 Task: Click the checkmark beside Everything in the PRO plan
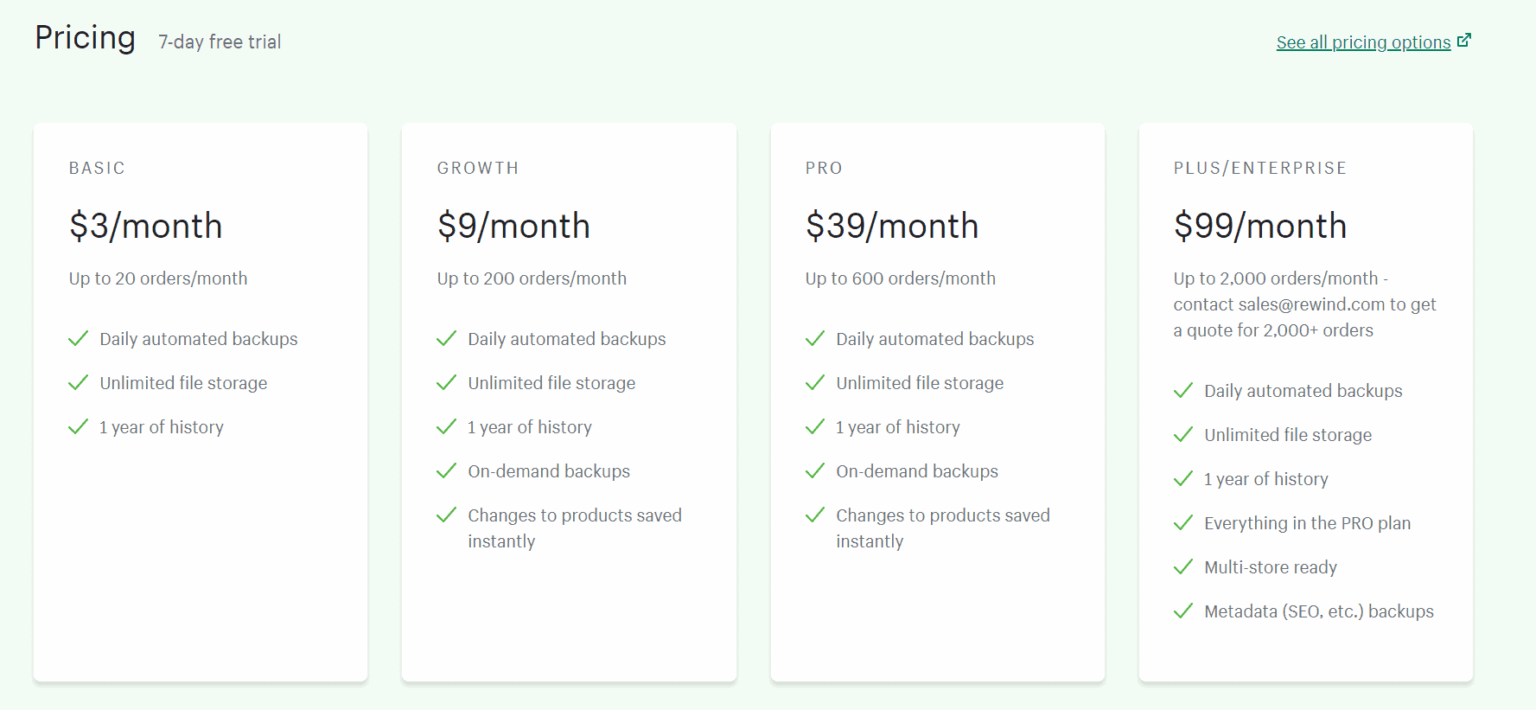tap(1183, 523)
